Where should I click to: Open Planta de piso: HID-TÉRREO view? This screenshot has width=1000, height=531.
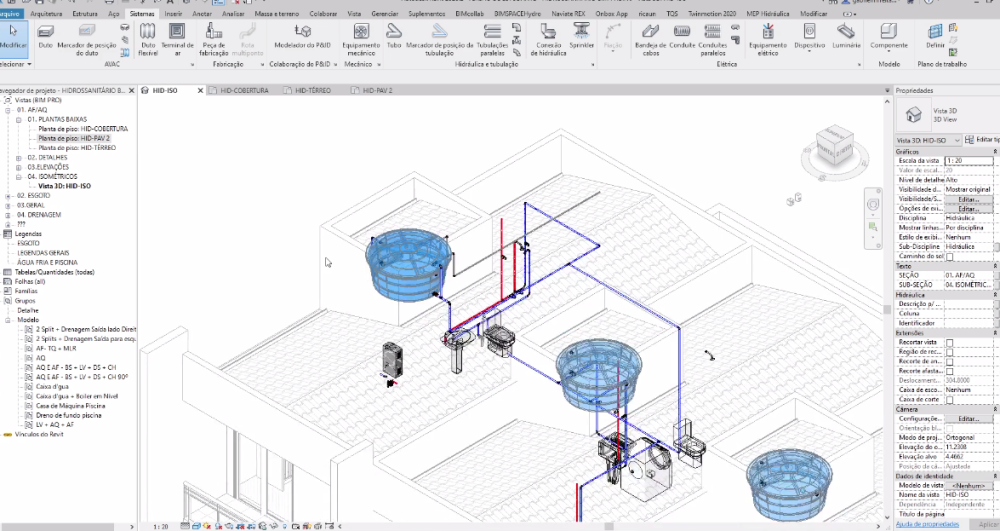[x=77, y=148]
